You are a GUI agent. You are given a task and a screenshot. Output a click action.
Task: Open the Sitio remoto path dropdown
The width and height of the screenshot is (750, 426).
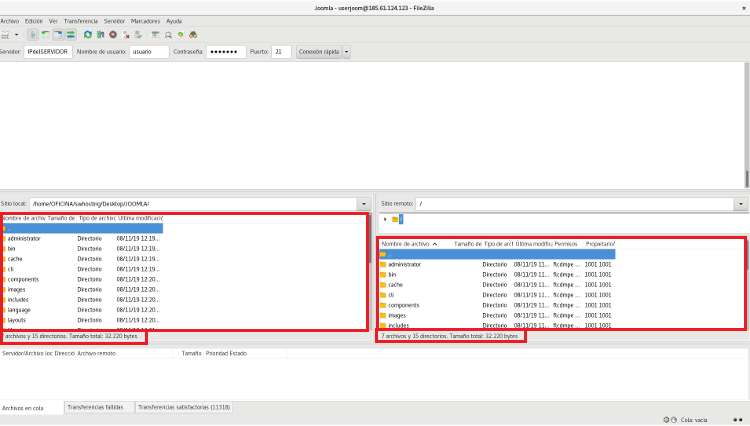(741, 204)
